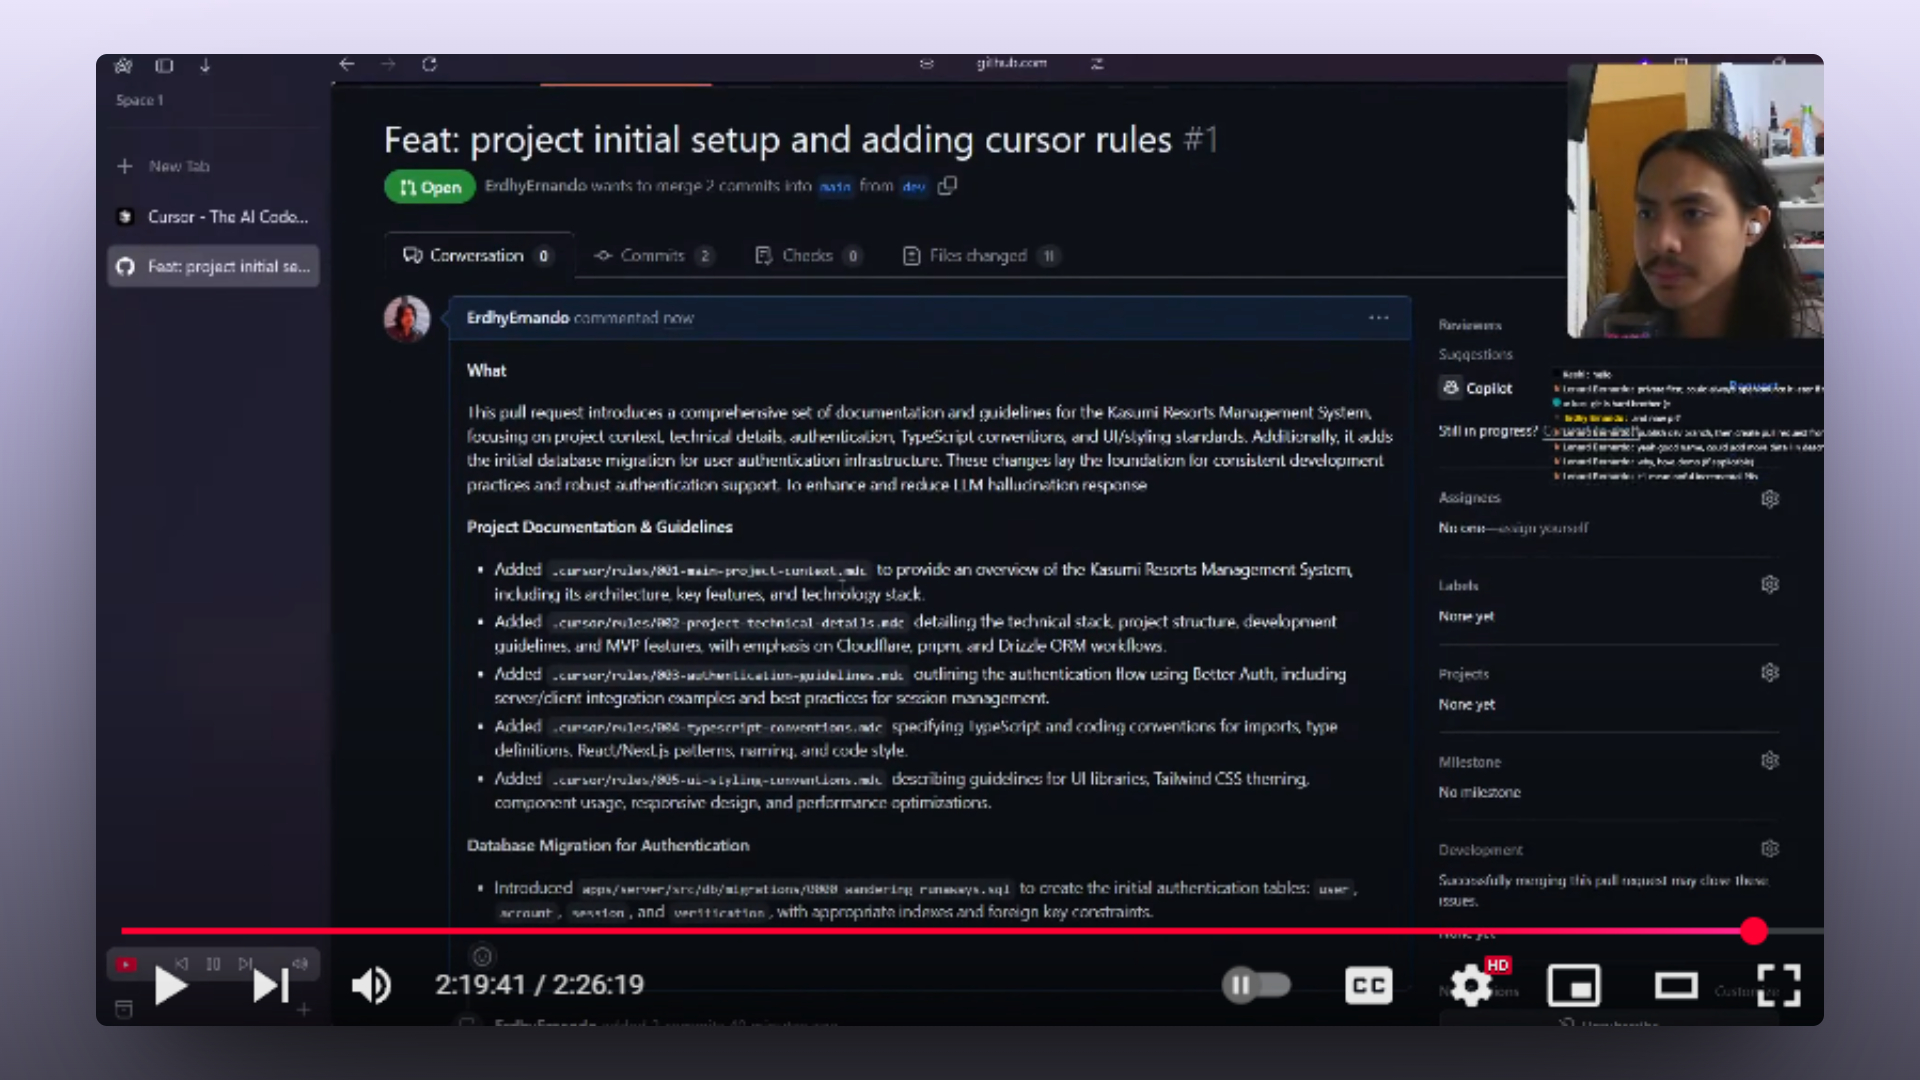Open the Commits tab

[654, 256]
